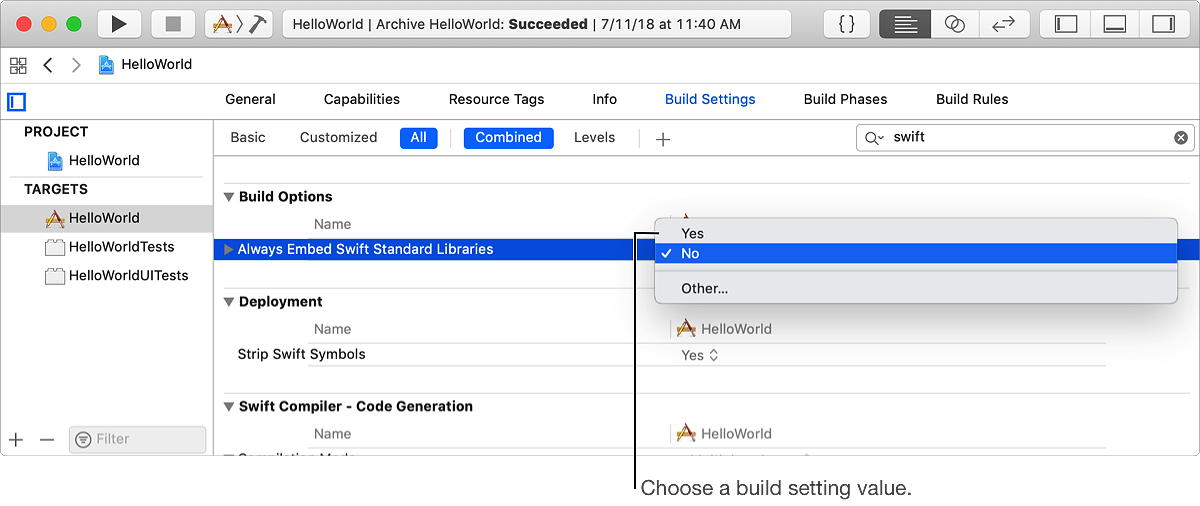Select HelloWorld target
The image size is (1200, 506).
click(106, 218)
